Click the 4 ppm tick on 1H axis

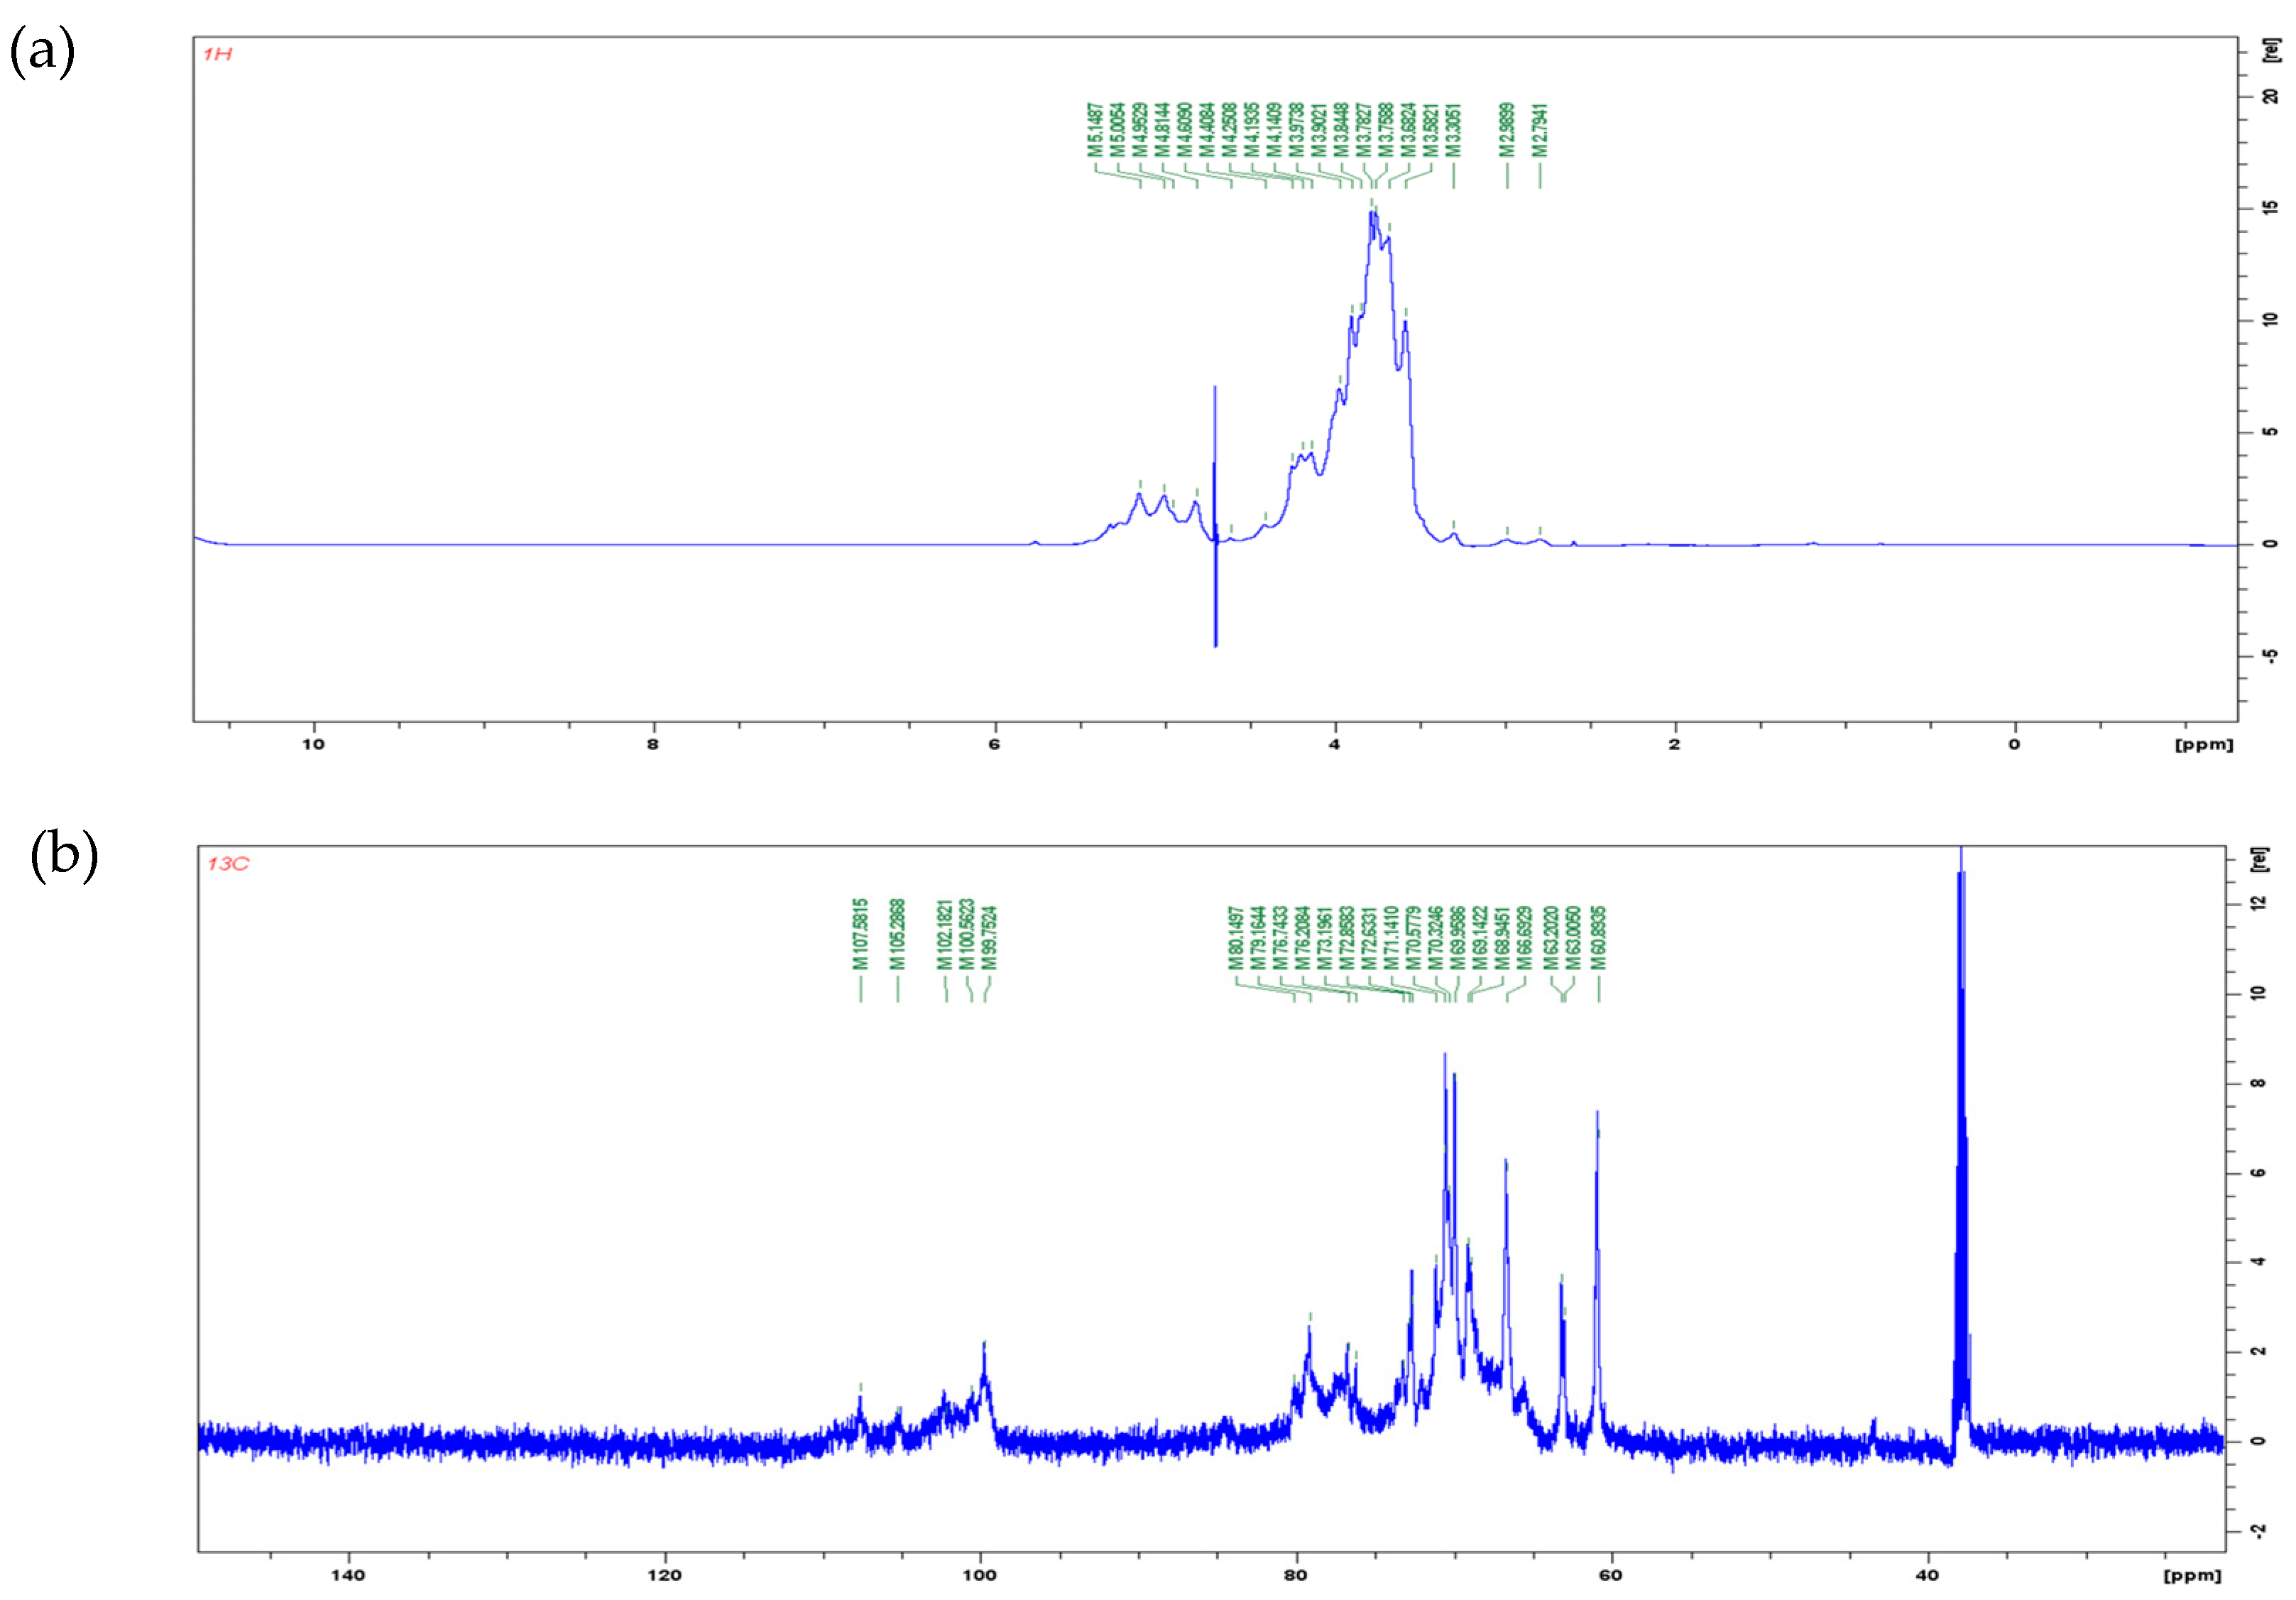point(1334,744)
